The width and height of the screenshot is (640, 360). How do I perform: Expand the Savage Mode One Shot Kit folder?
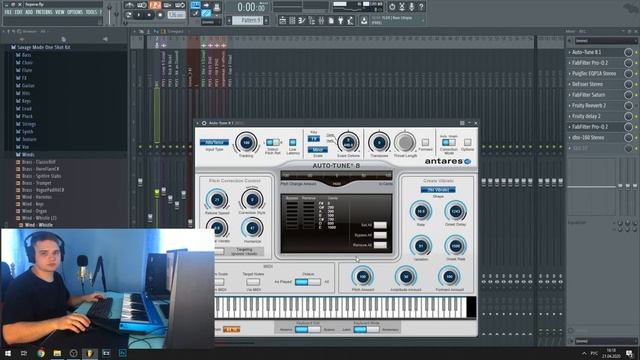tap(43, 47)
